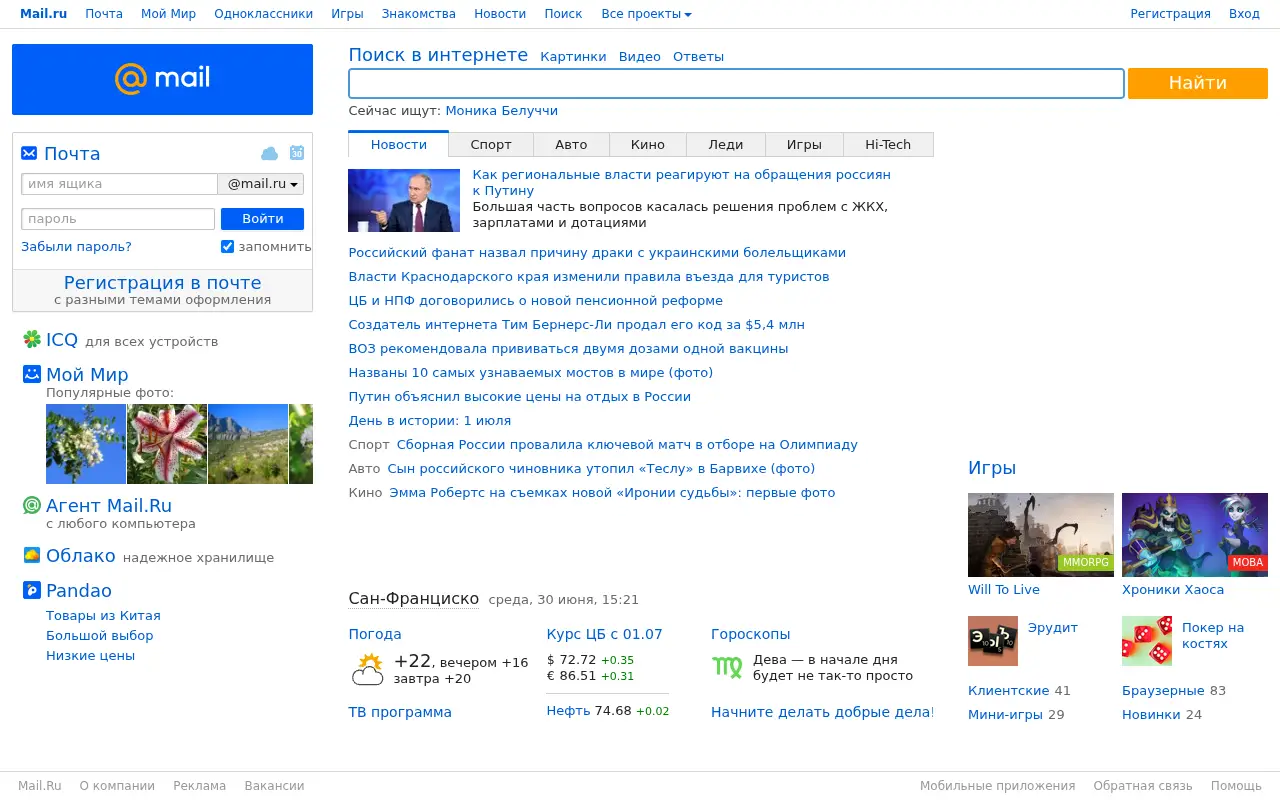Click the Моника Белуччи trending search

[x=502, y=111]
